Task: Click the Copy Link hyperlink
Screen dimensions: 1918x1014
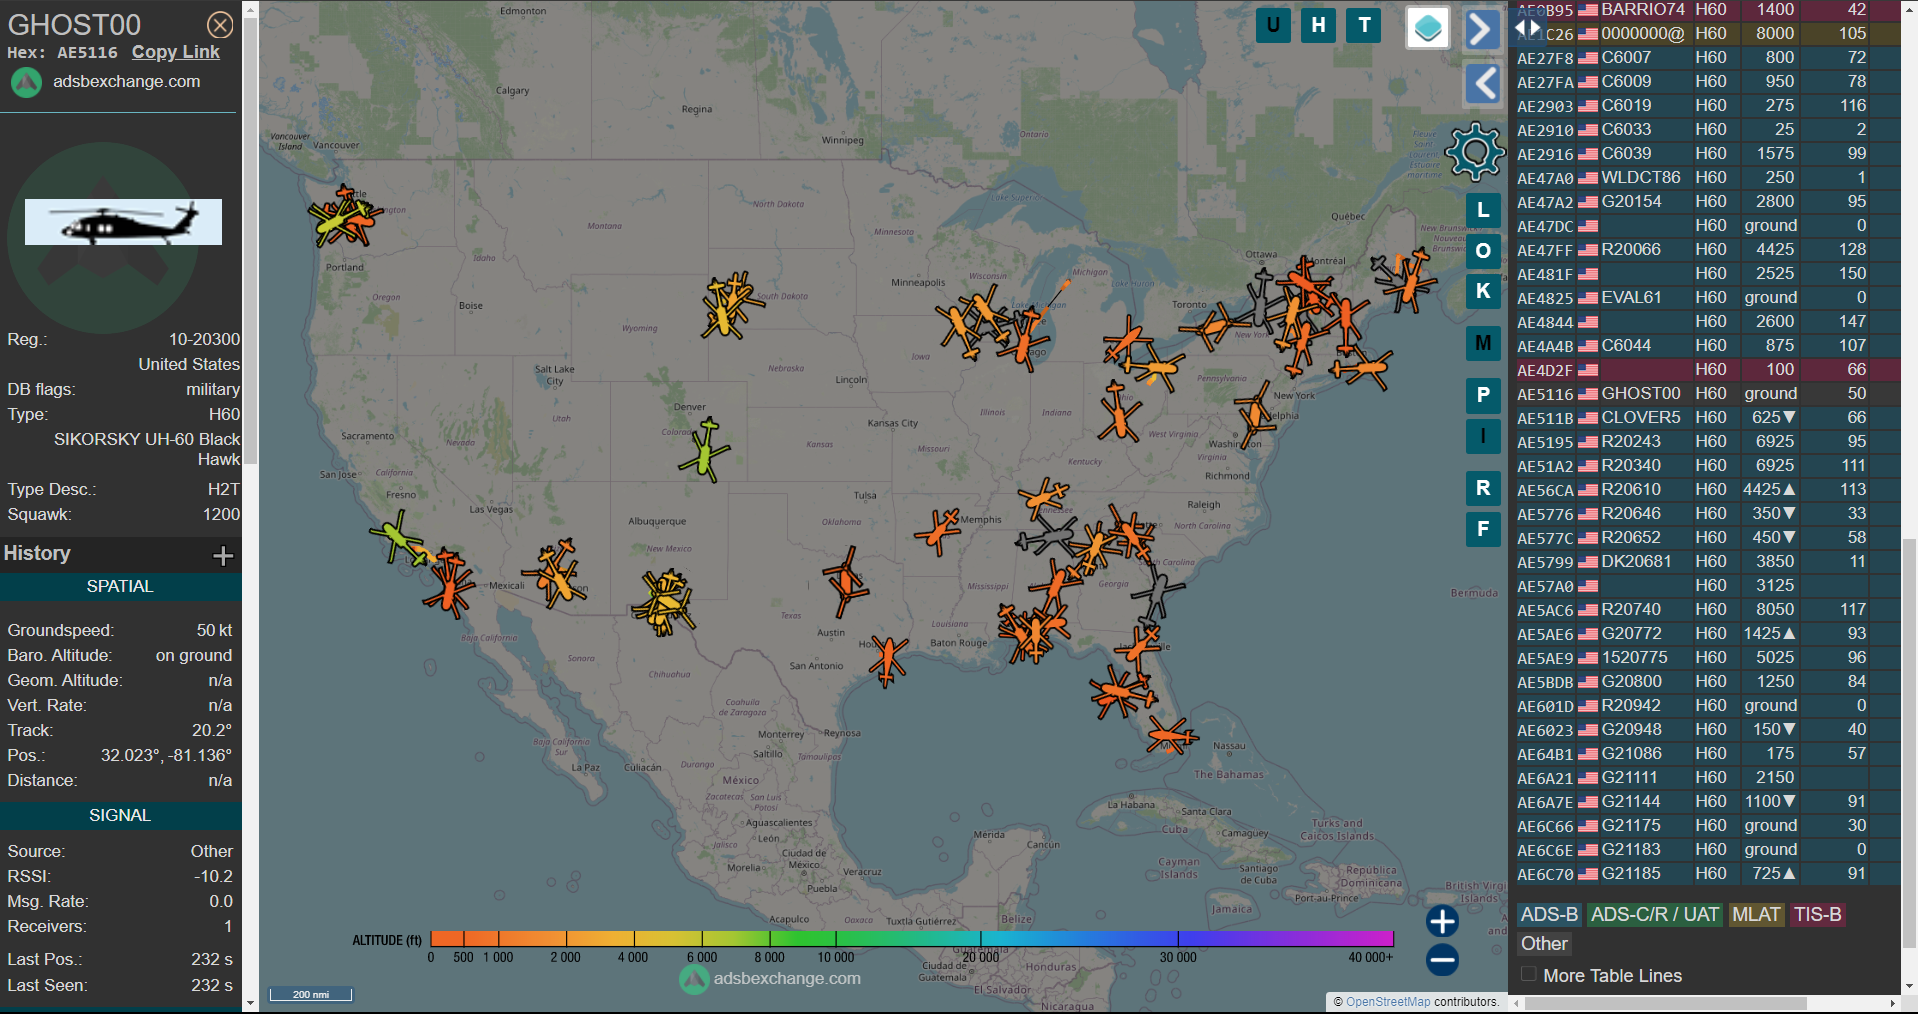Action: coord(175,52)
